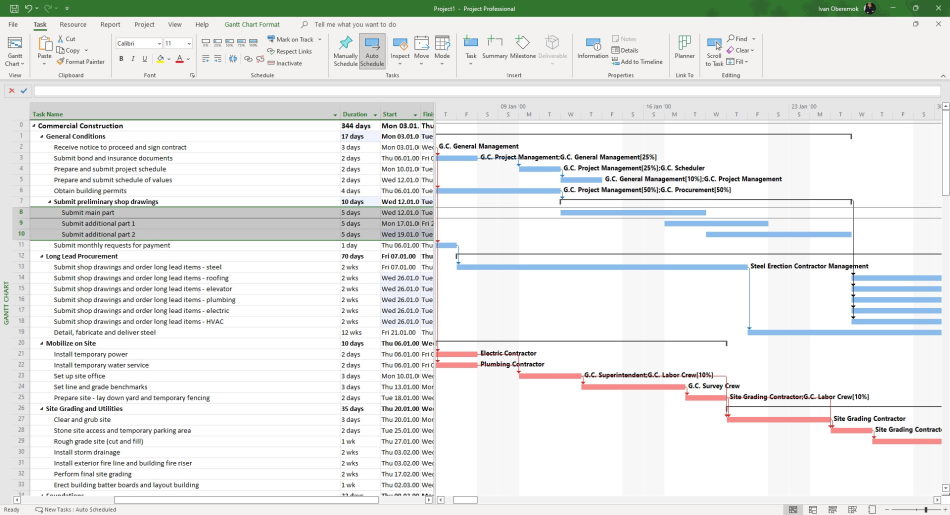This screenshot has width=950, height=515.
Task: Toggle underline formatting
Action: (x=144, y=59)
